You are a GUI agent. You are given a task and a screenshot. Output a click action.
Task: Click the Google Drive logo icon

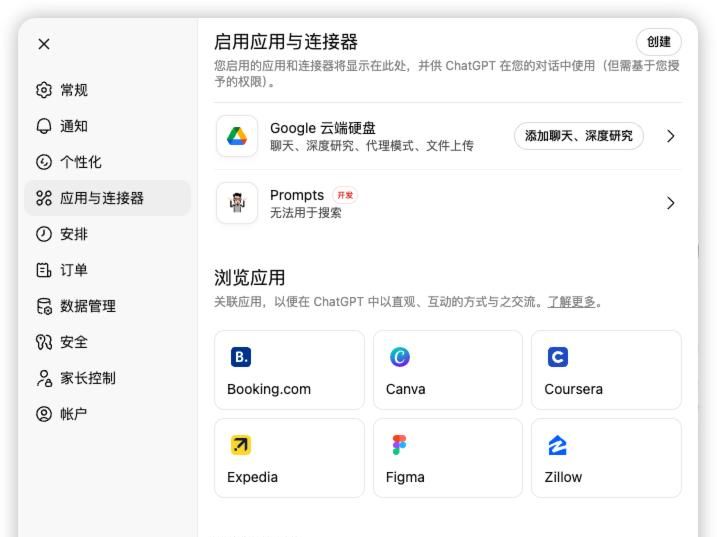click(237, 136)
